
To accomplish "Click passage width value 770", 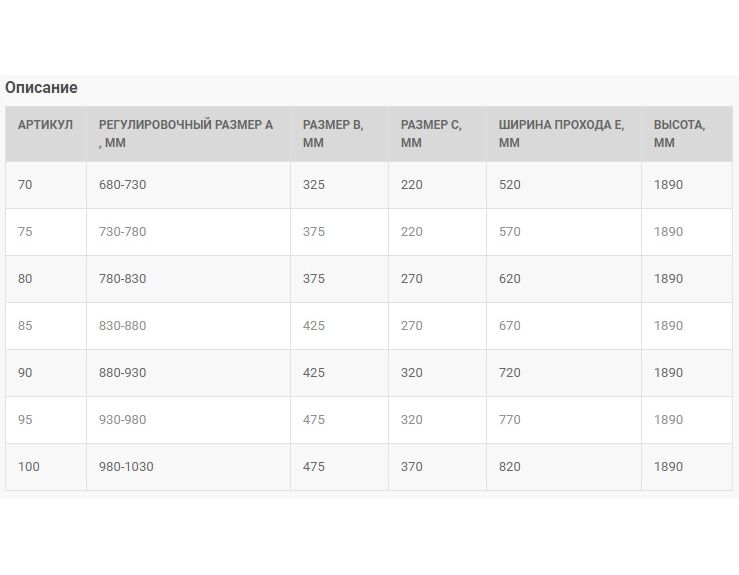I will (564, 420).
